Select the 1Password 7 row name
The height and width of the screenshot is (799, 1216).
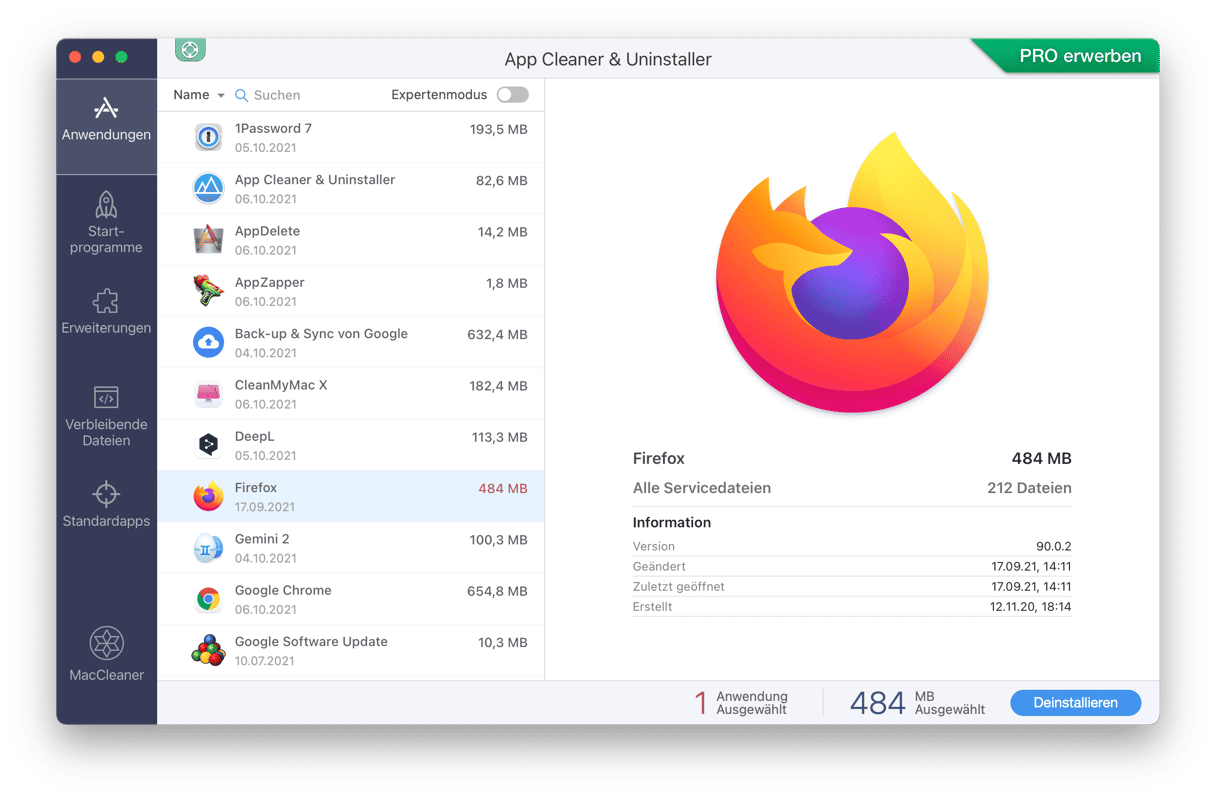click(x=273, y=128)
